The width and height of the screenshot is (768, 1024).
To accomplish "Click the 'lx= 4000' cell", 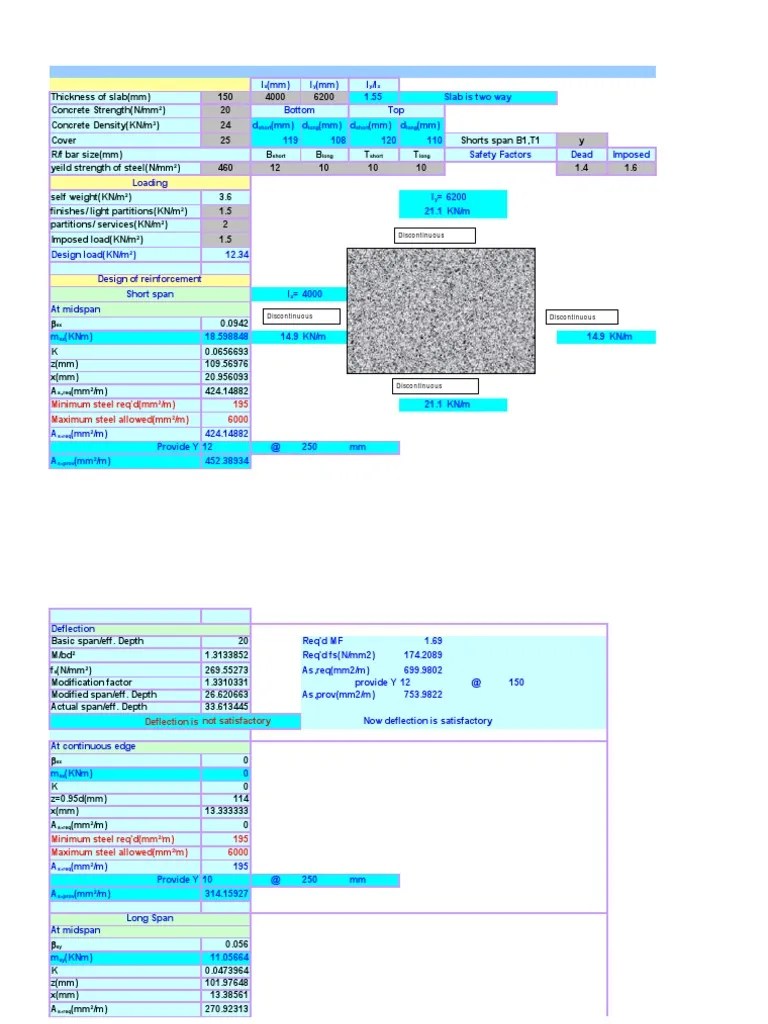I will (x=299, y=295).
